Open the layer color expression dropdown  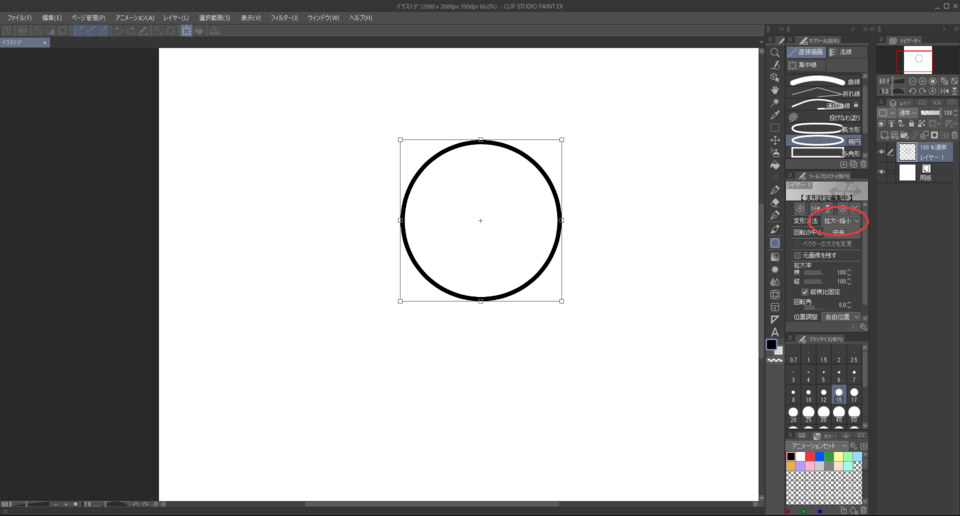pyautogui.click(x=886, y=113)
